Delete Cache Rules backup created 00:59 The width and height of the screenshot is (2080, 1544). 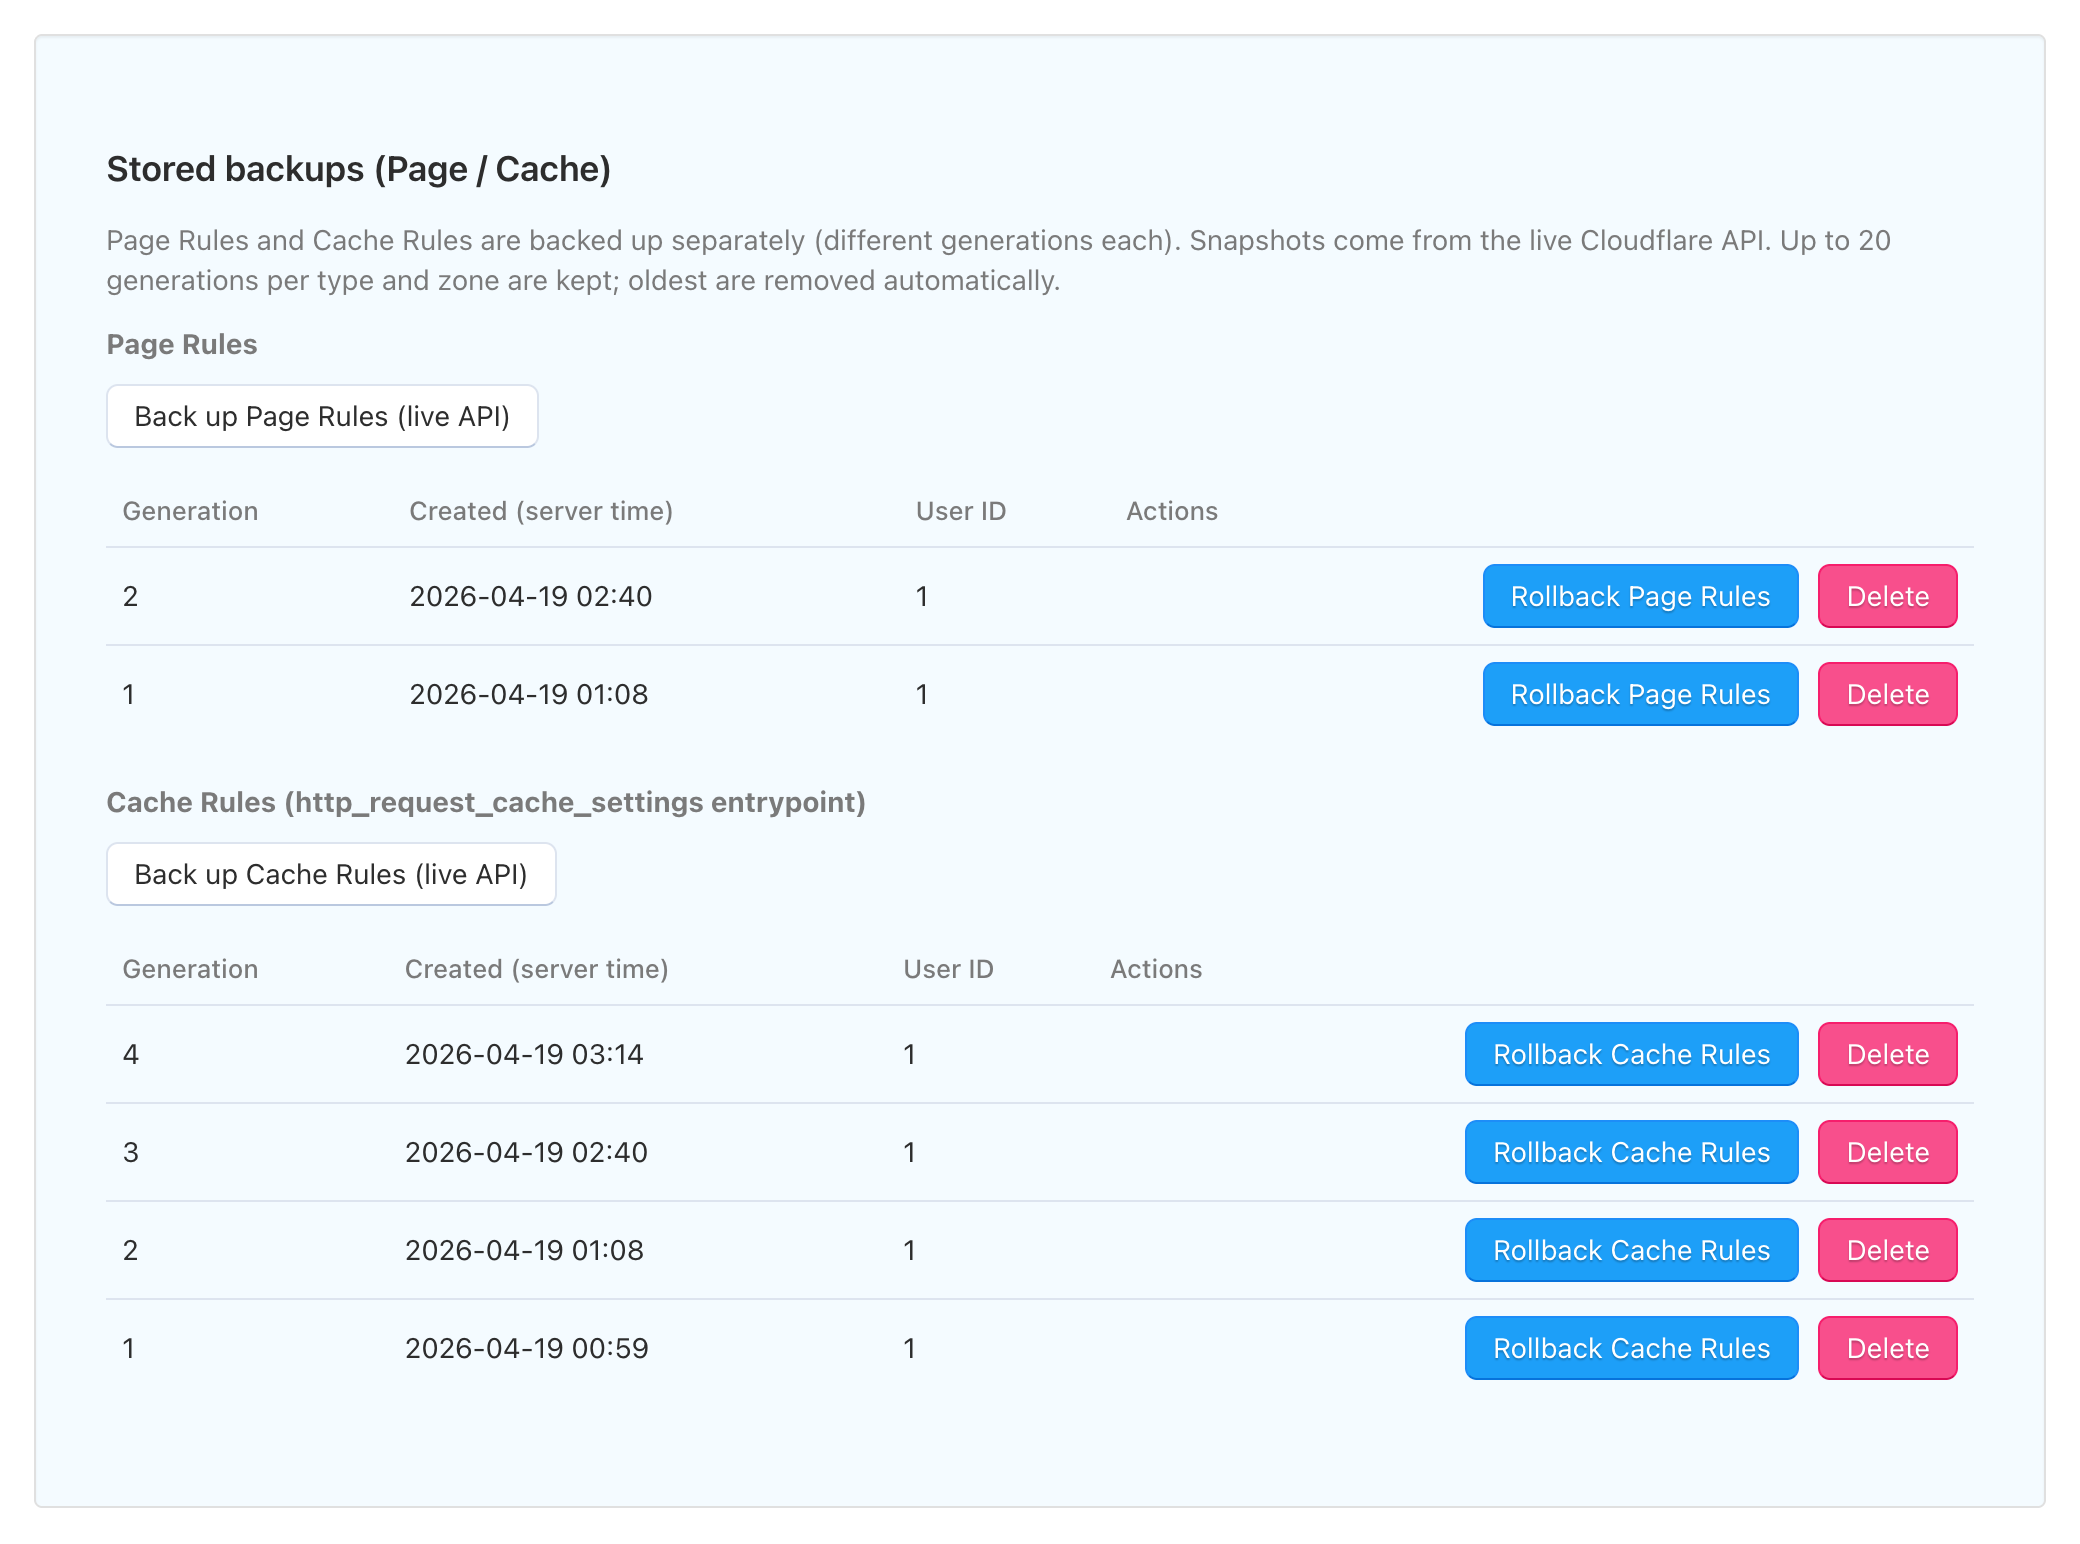point(1887,1348)
